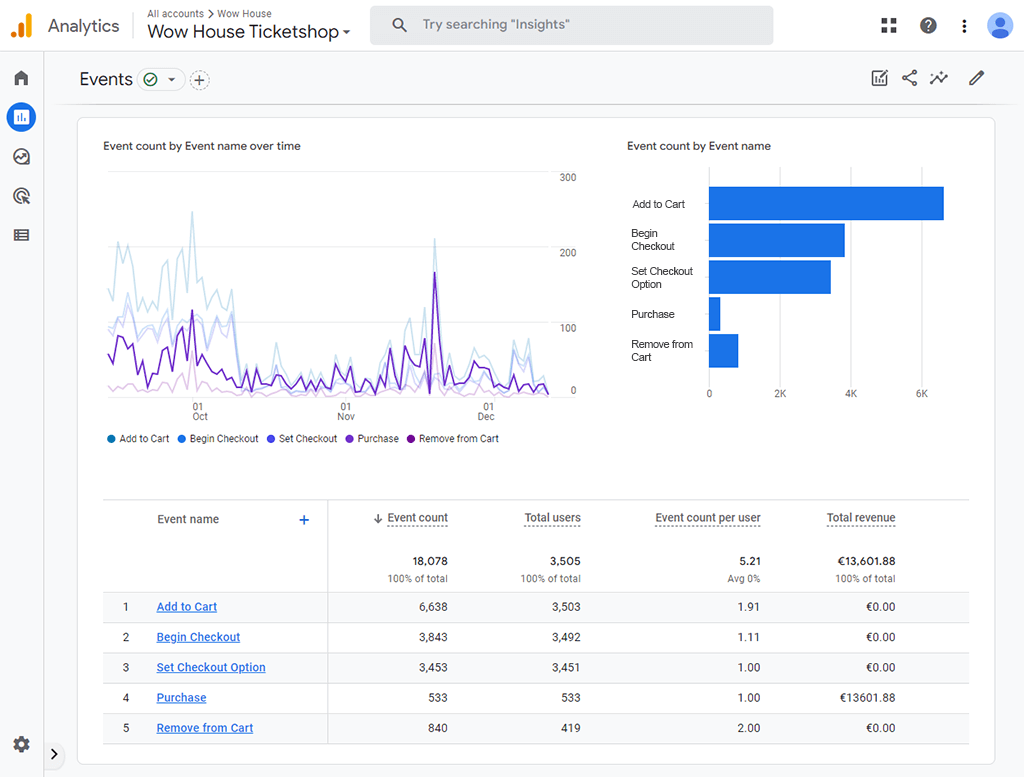Viewport: 1024px width, 777px height.
Task: Open Wow House Ticketshop property dropdown
Action: pyautogui.click(x=248, y=32)
